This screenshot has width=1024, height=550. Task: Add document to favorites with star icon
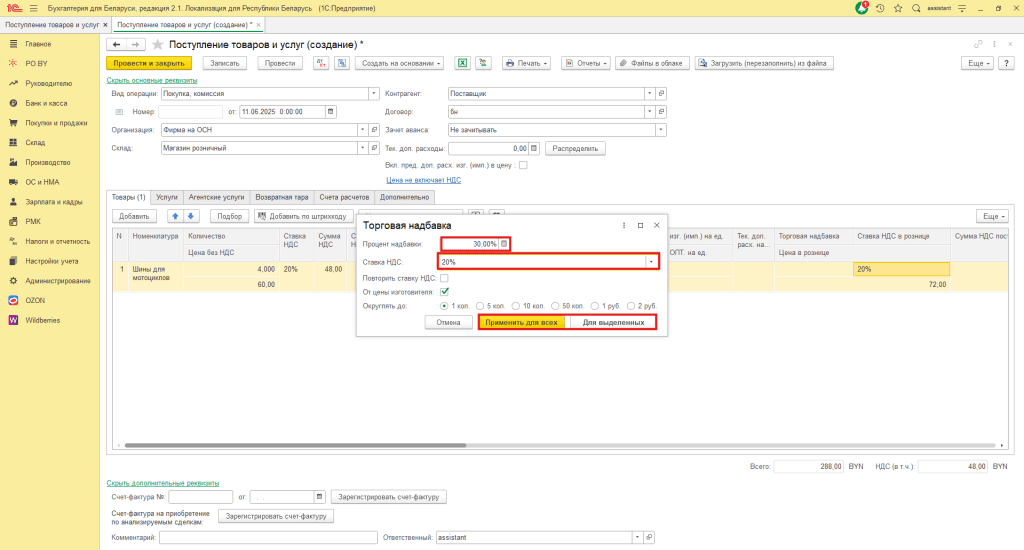[157, 44]
